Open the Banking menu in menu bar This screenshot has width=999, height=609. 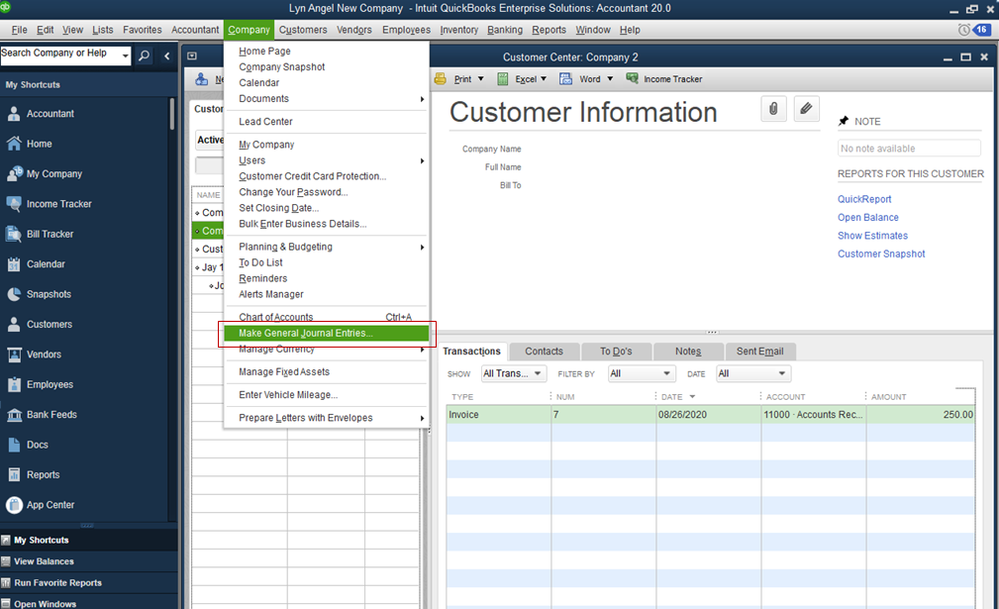(505, 30)
